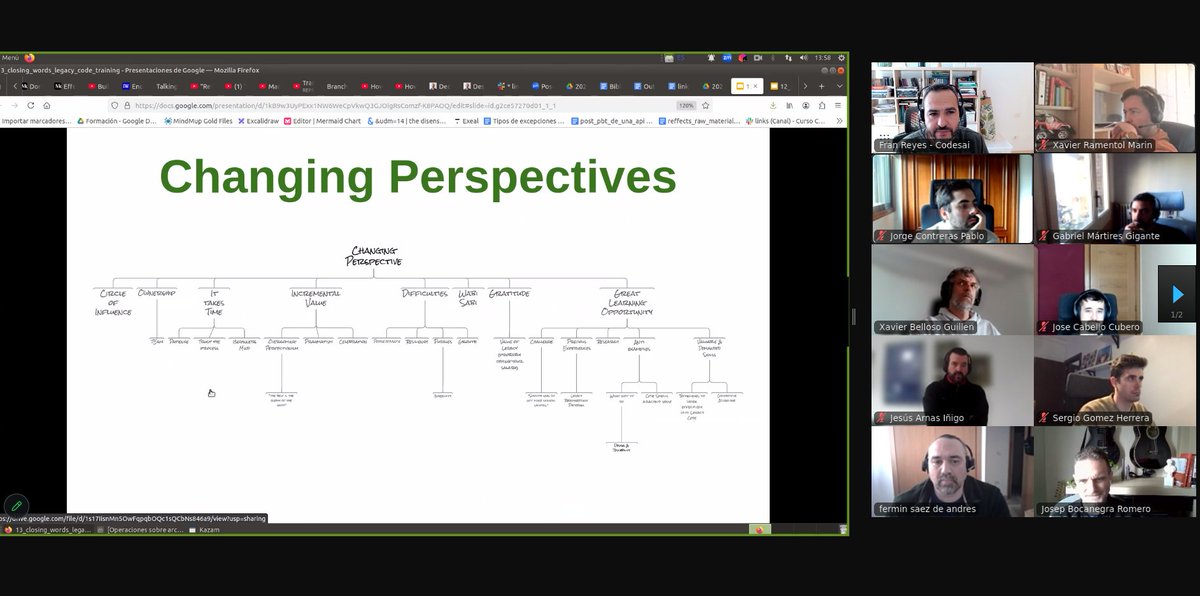Screen dimensions: 1200x596
Task: Switch to the 'Talking' browser tab
Action: [166, 86]
